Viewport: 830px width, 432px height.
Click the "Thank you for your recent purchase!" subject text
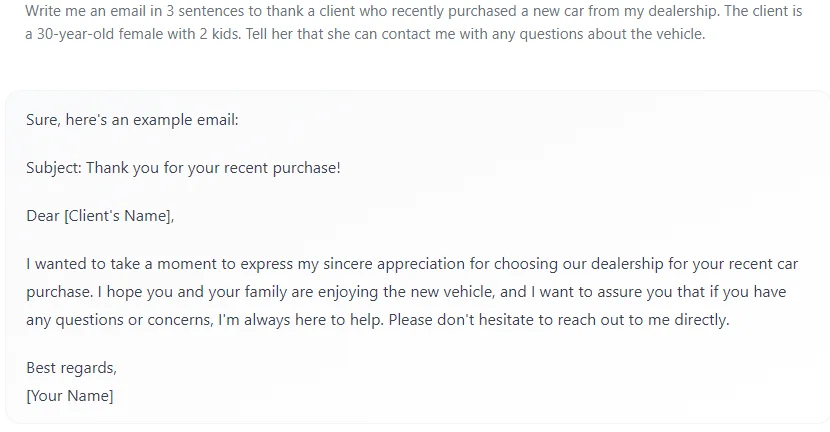[x=213, y=168]
